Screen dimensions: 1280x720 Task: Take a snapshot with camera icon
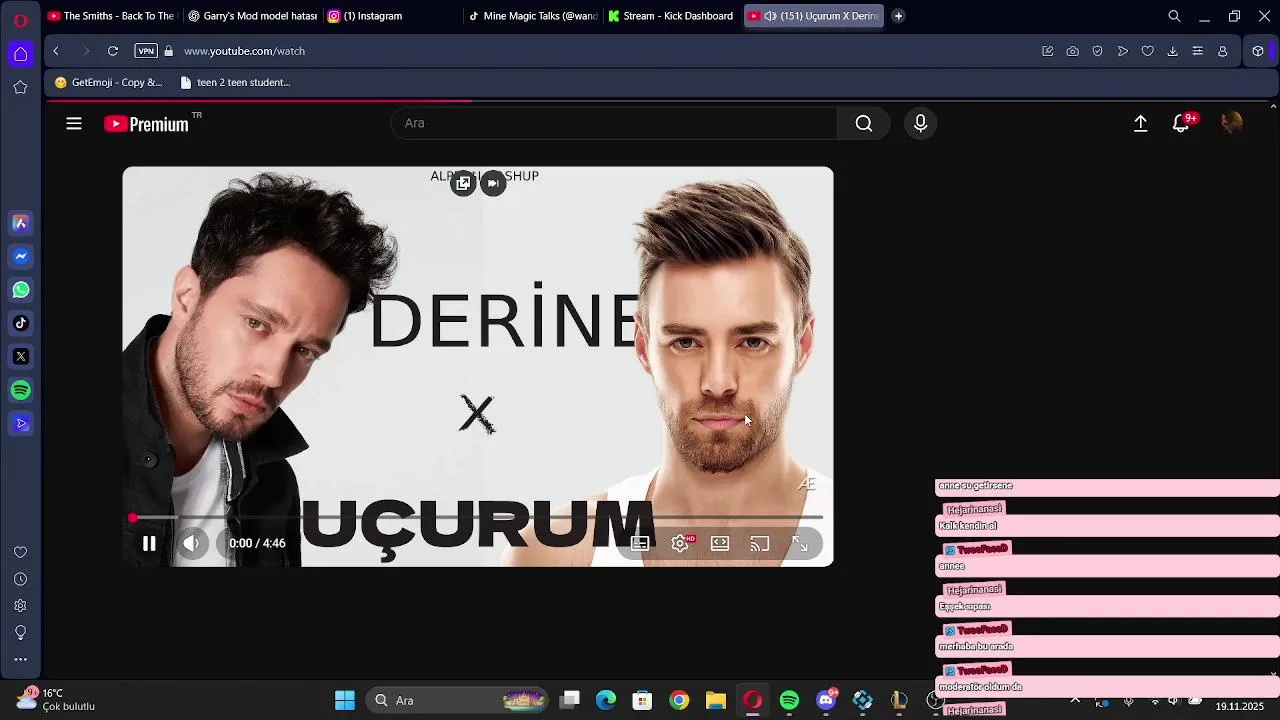click(x=1072, y=51)
